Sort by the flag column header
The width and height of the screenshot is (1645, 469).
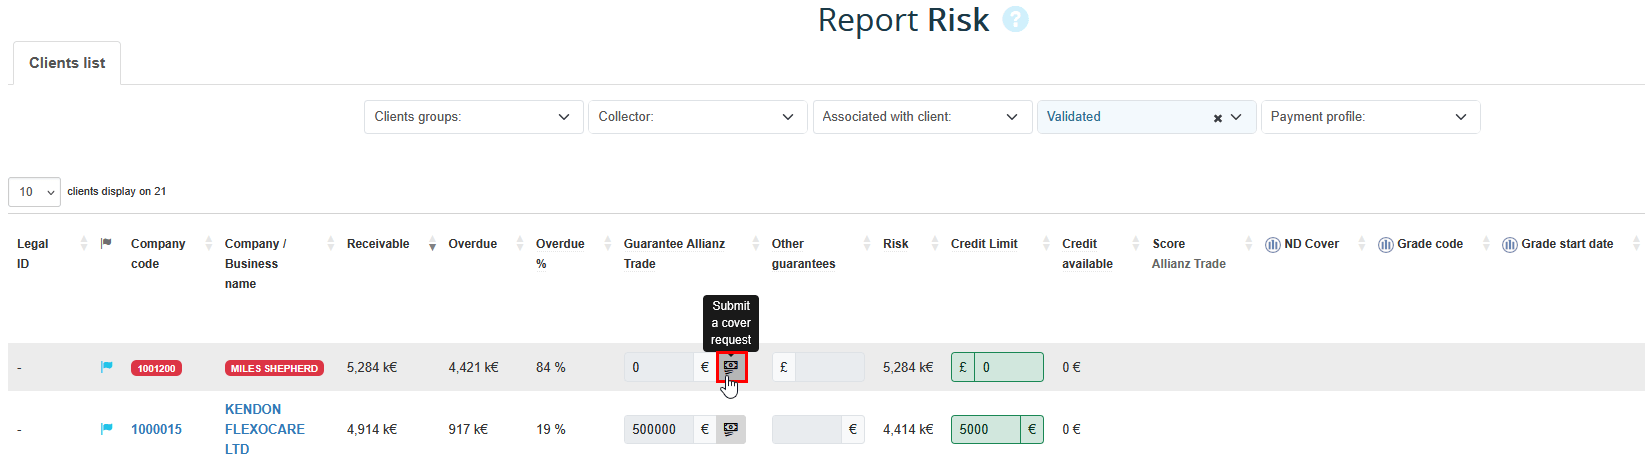(106, 243)
